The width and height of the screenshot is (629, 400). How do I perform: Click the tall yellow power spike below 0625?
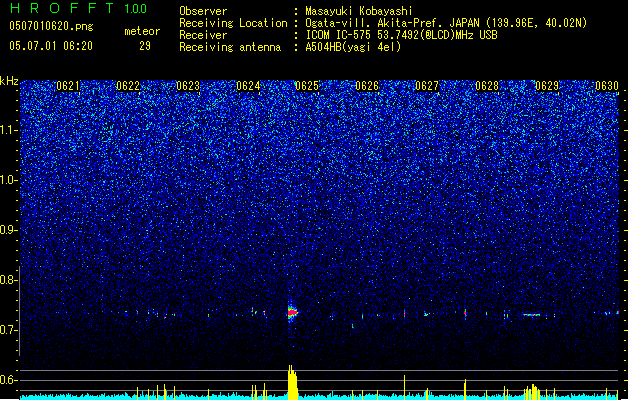293,382
